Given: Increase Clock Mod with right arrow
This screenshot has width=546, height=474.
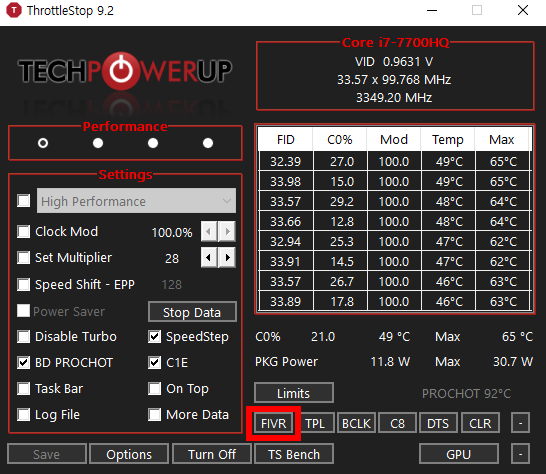Looking at the screenshot, I should [227, 231].
